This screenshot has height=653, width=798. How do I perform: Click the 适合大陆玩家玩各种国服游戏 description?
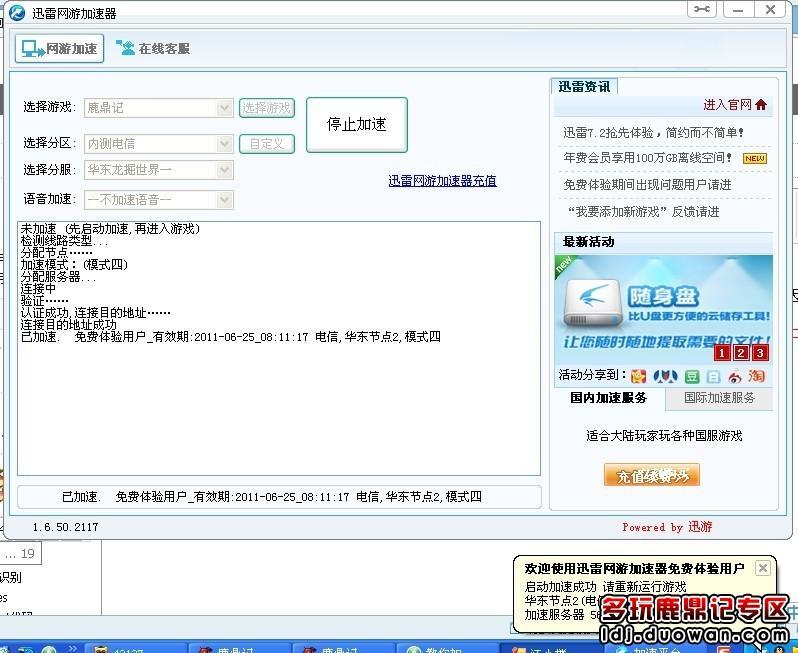pyautogui.click(x=664, y=436)
